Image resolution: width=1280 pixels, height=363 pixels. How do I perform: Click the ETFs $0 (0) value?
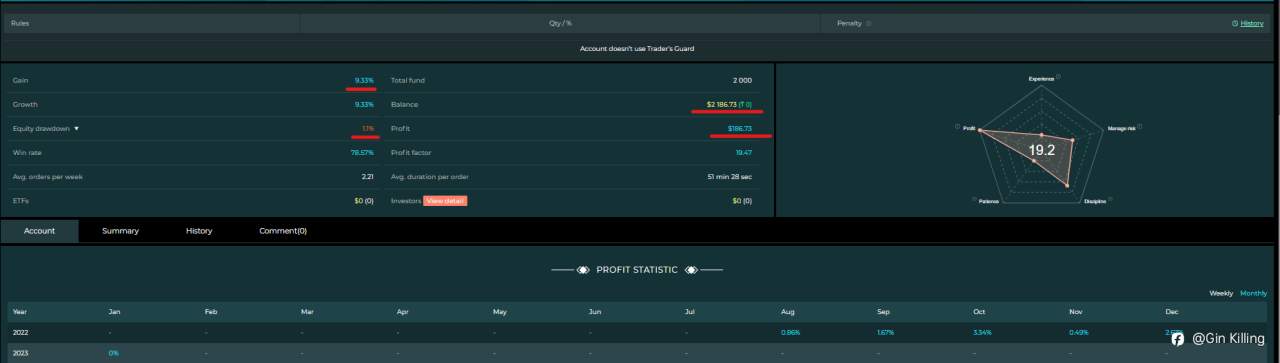363,201
